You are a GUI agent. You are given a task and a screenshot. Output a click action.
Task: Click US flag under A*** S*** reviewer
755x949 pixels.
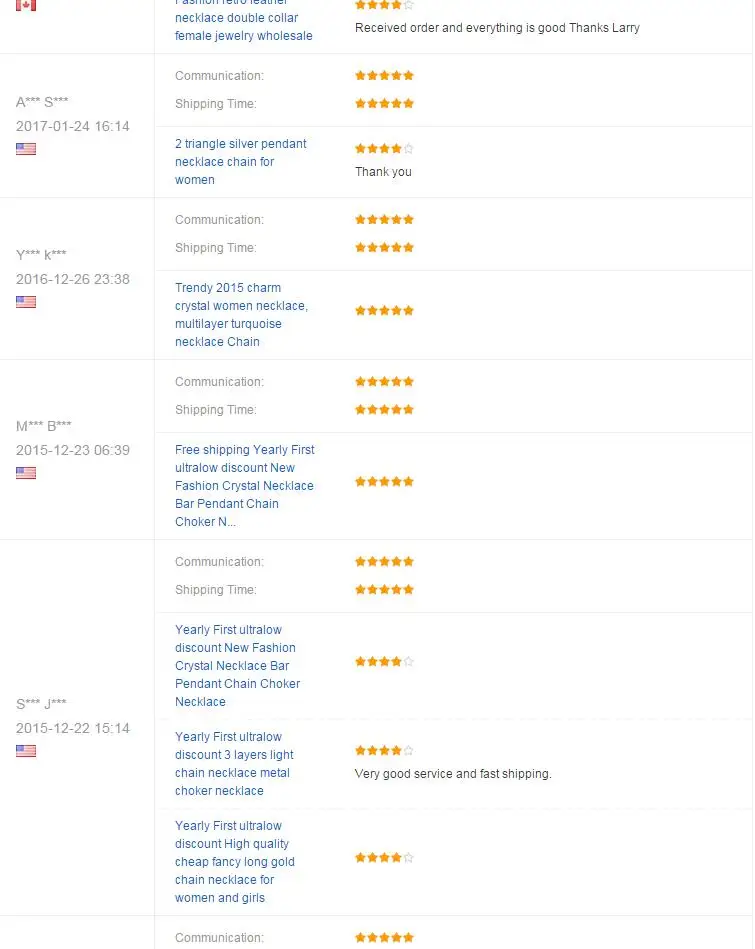pos(26,149)
